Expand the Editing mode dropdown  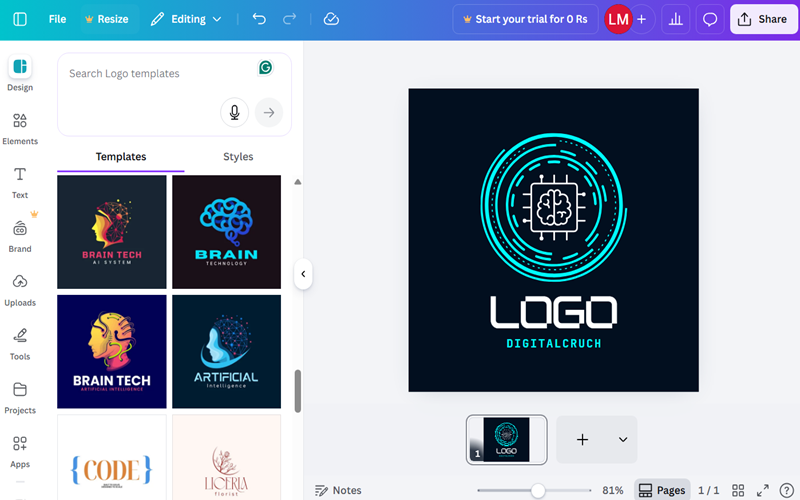186,19
